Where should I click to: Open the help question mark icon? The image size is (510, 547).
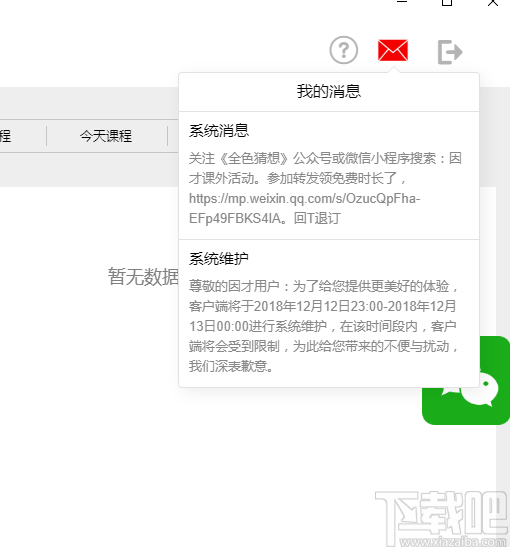[344, 50]
